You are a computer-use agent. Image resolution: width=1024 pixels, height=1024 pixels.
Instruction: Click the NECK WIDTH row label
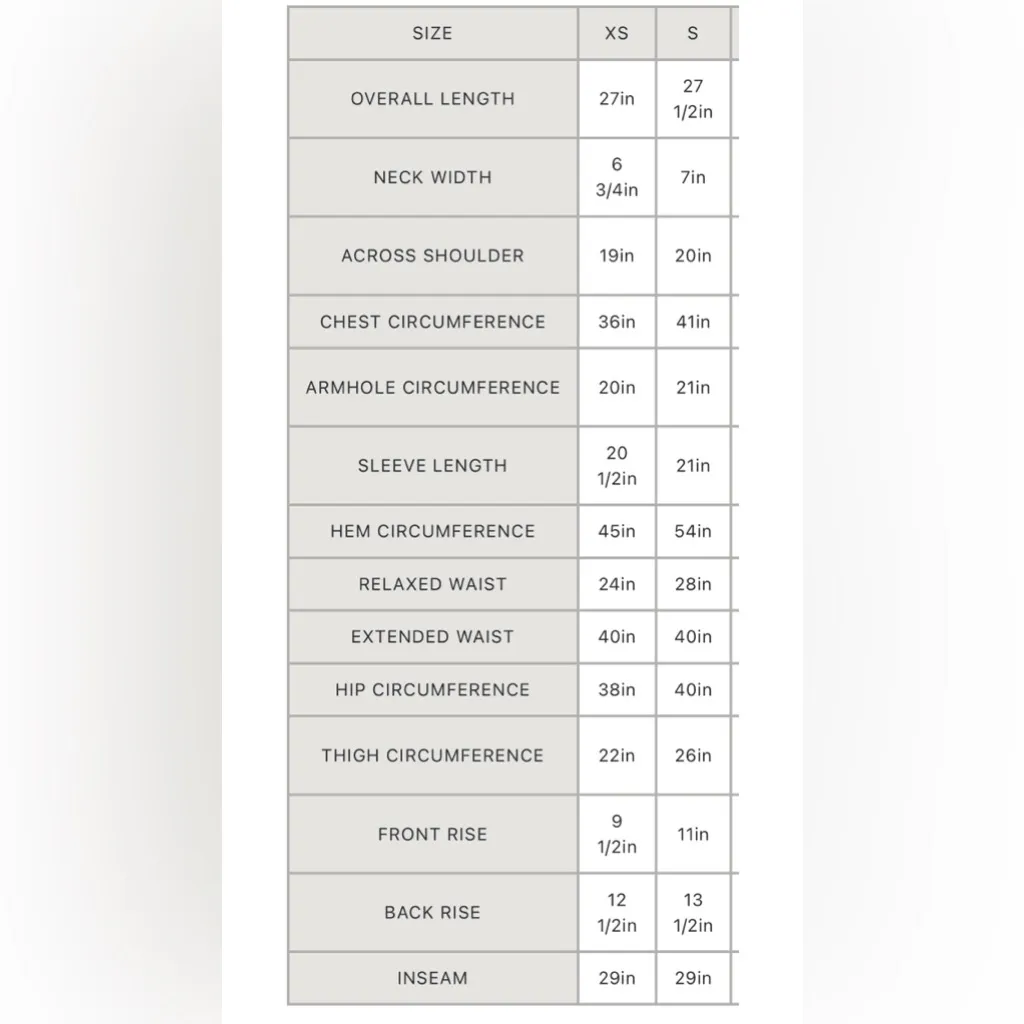[432, 177]
